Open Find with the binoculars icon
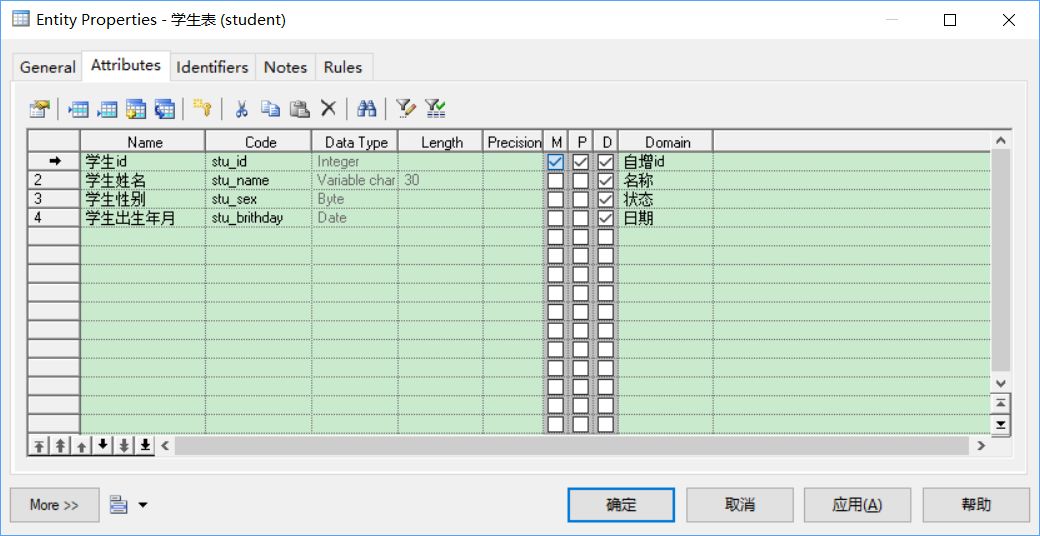 pos(366,109)
